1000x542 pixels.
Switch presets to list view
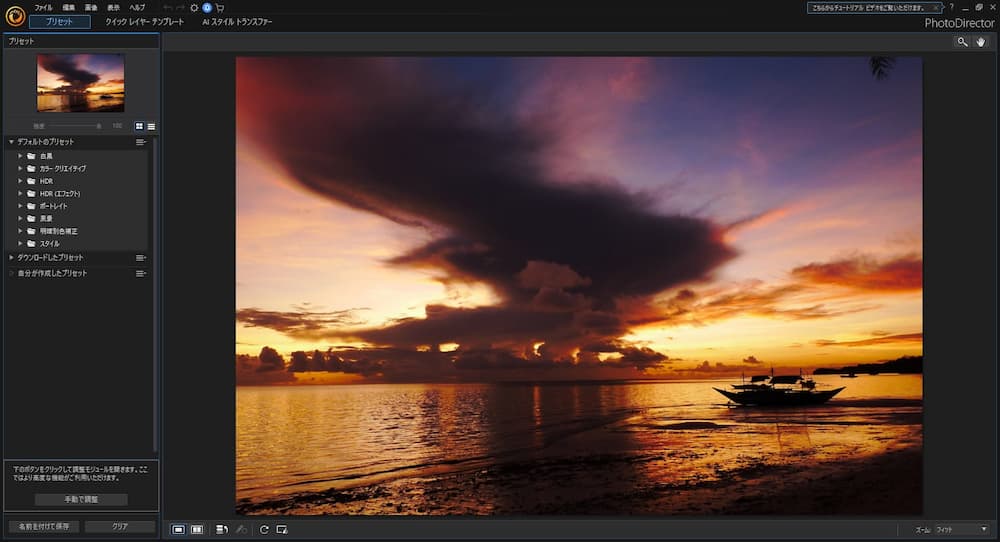[151, 126]
